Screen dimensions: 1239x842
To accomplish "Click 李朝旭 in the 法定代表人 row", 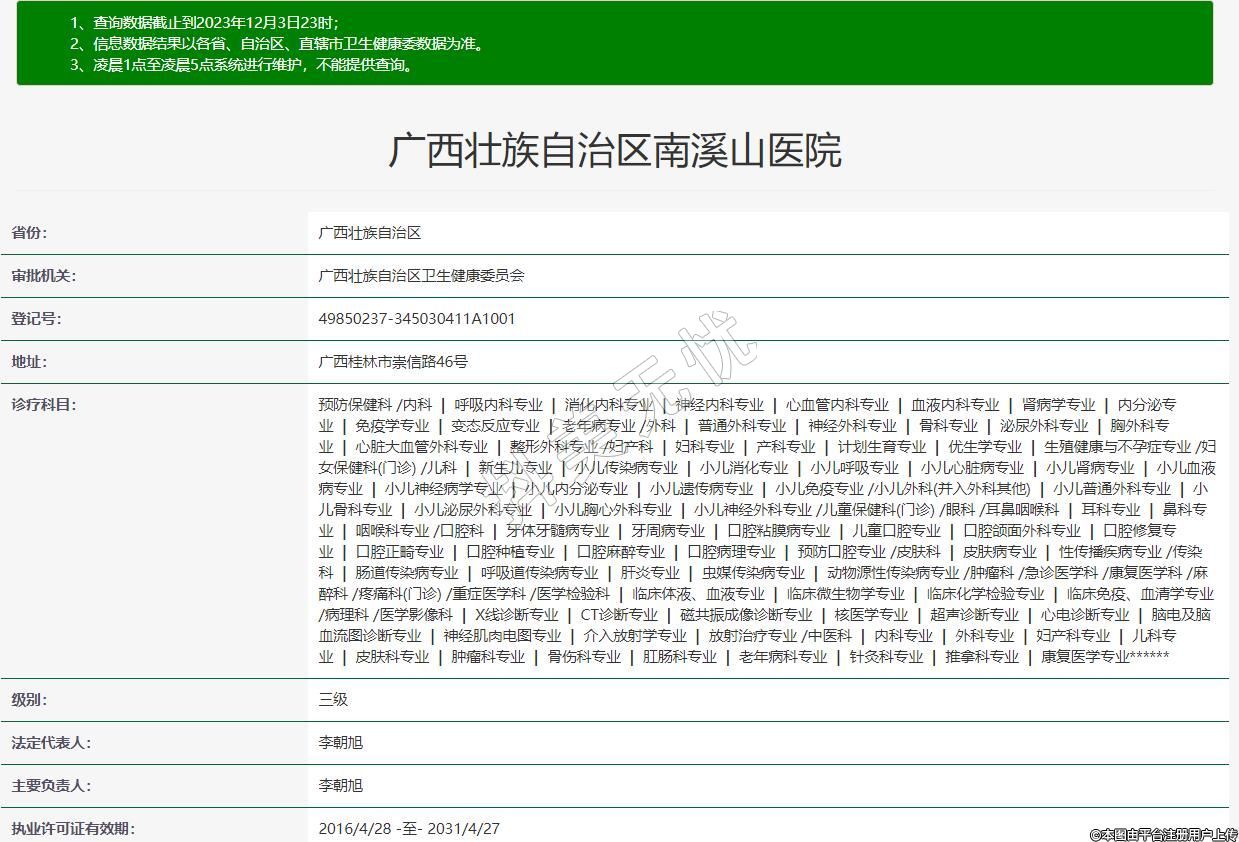I will [340, 743].
